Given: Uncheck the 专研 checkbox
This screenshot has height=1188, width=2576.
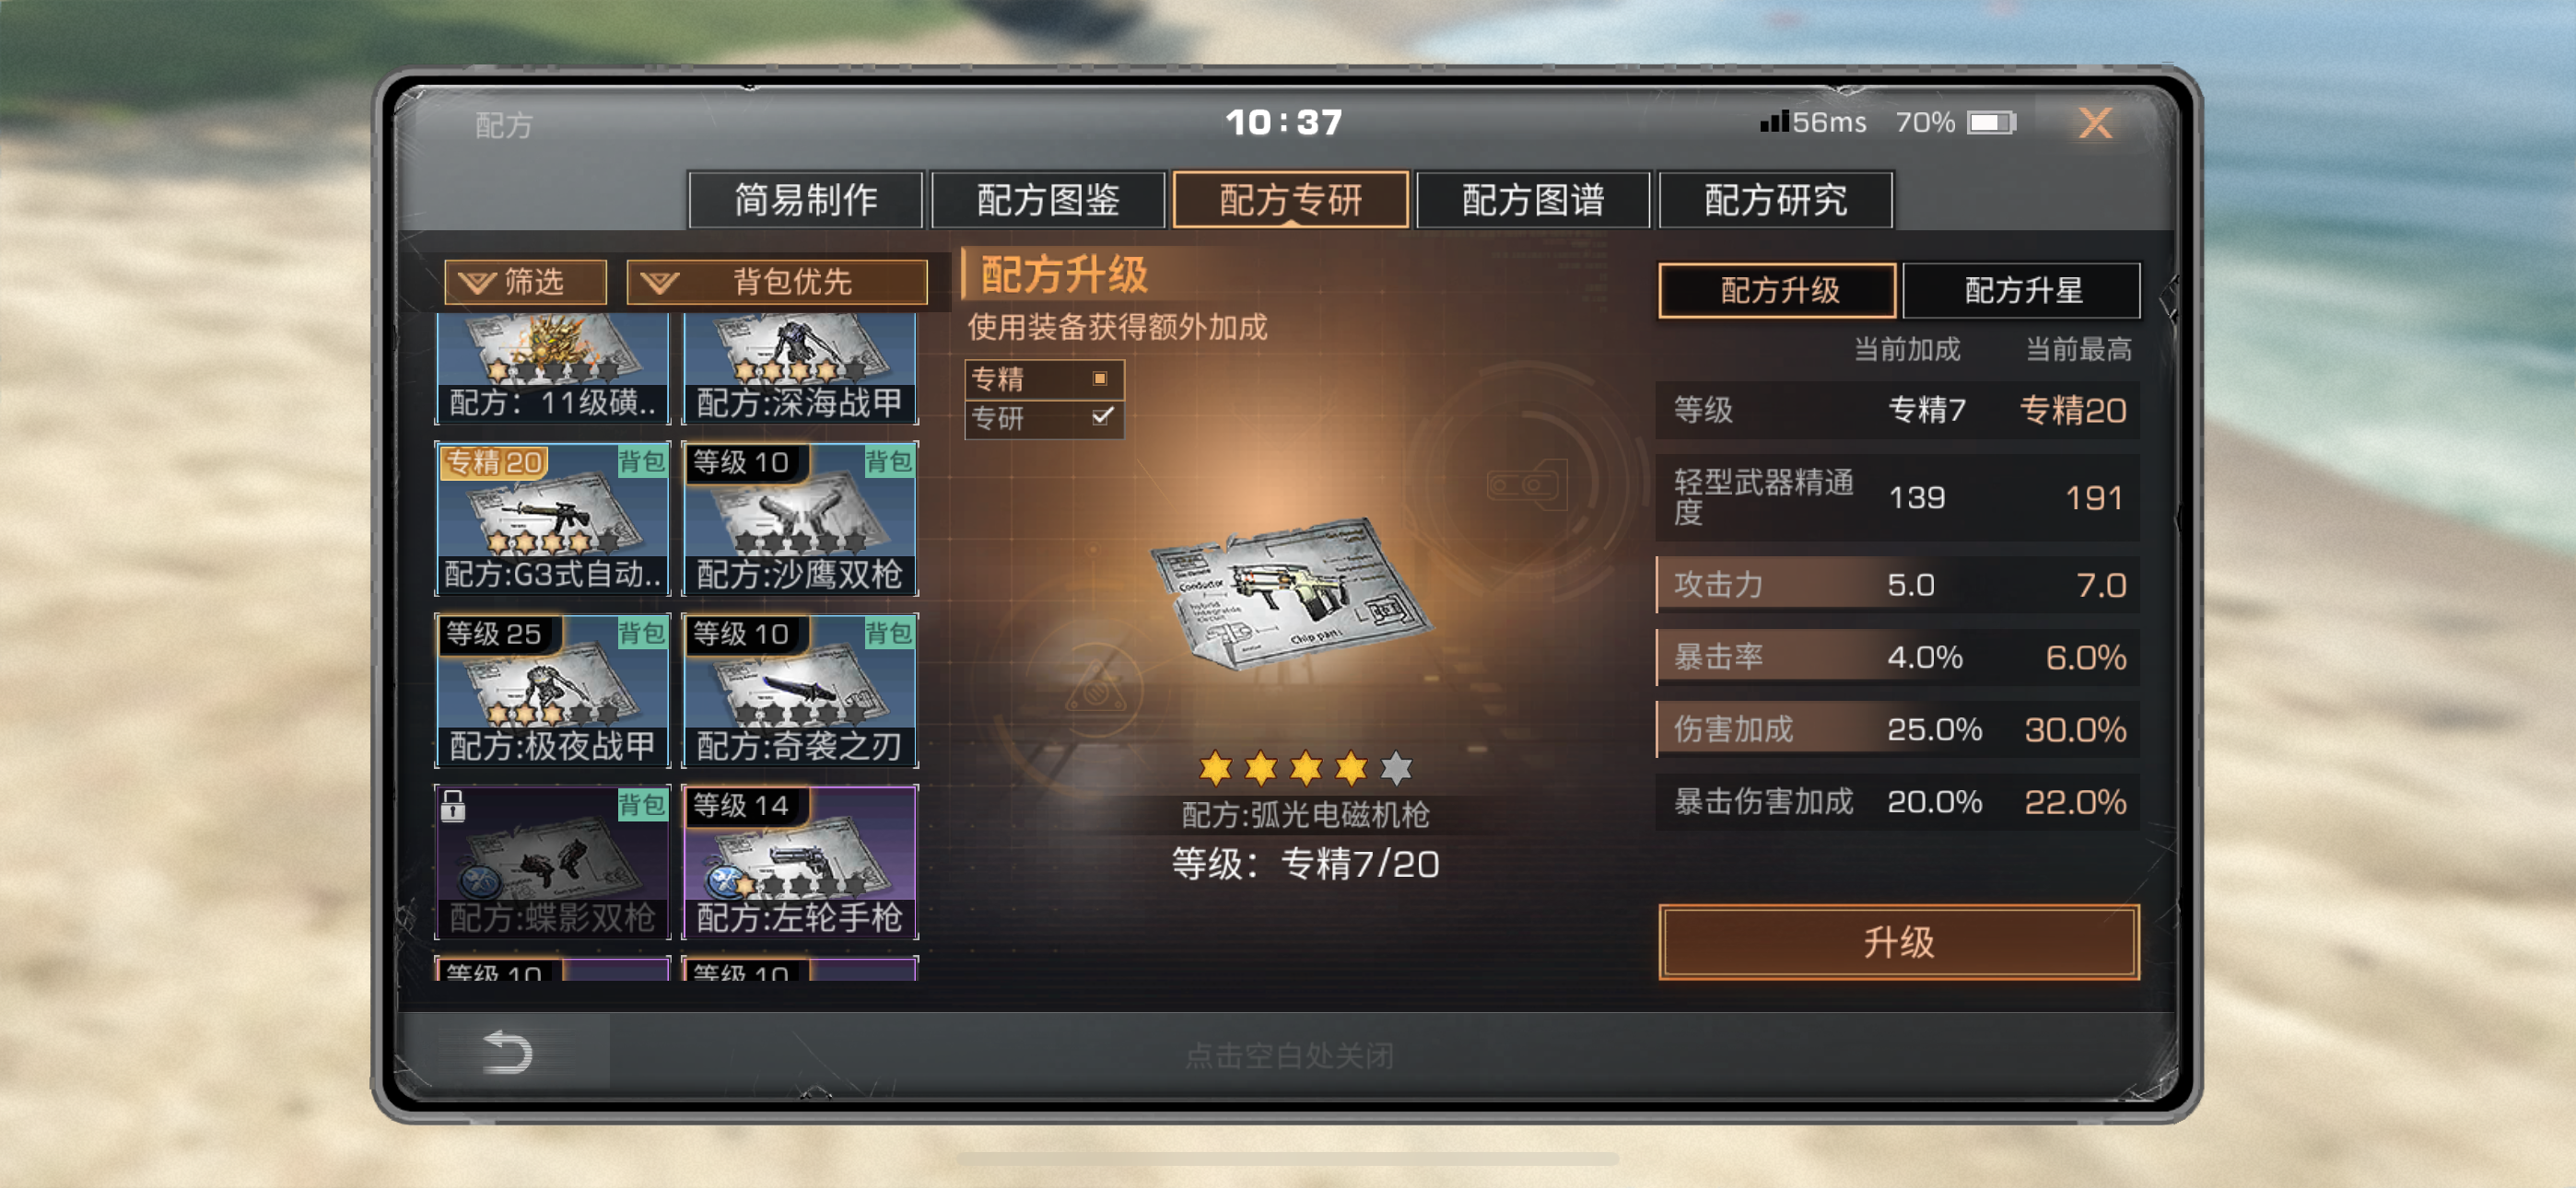Looking at the screenshot, I should 1102,417.
